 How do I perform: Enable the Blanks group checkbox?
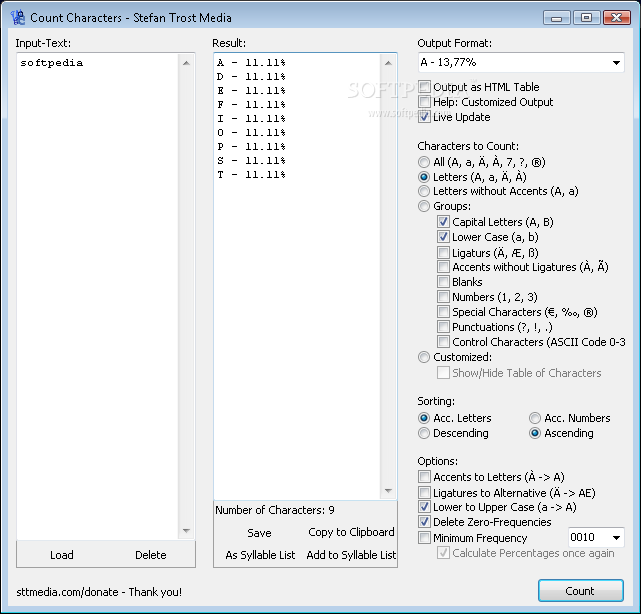coord(443,282)
